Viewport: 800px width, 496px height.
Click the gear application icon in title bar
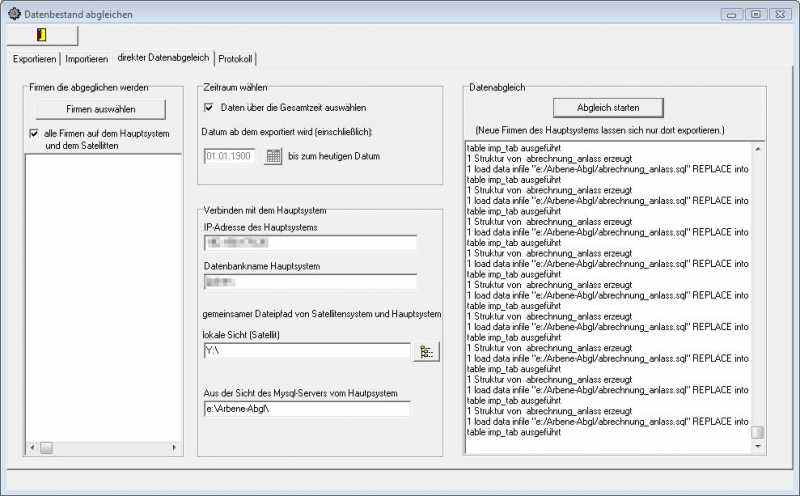point(14,14)
